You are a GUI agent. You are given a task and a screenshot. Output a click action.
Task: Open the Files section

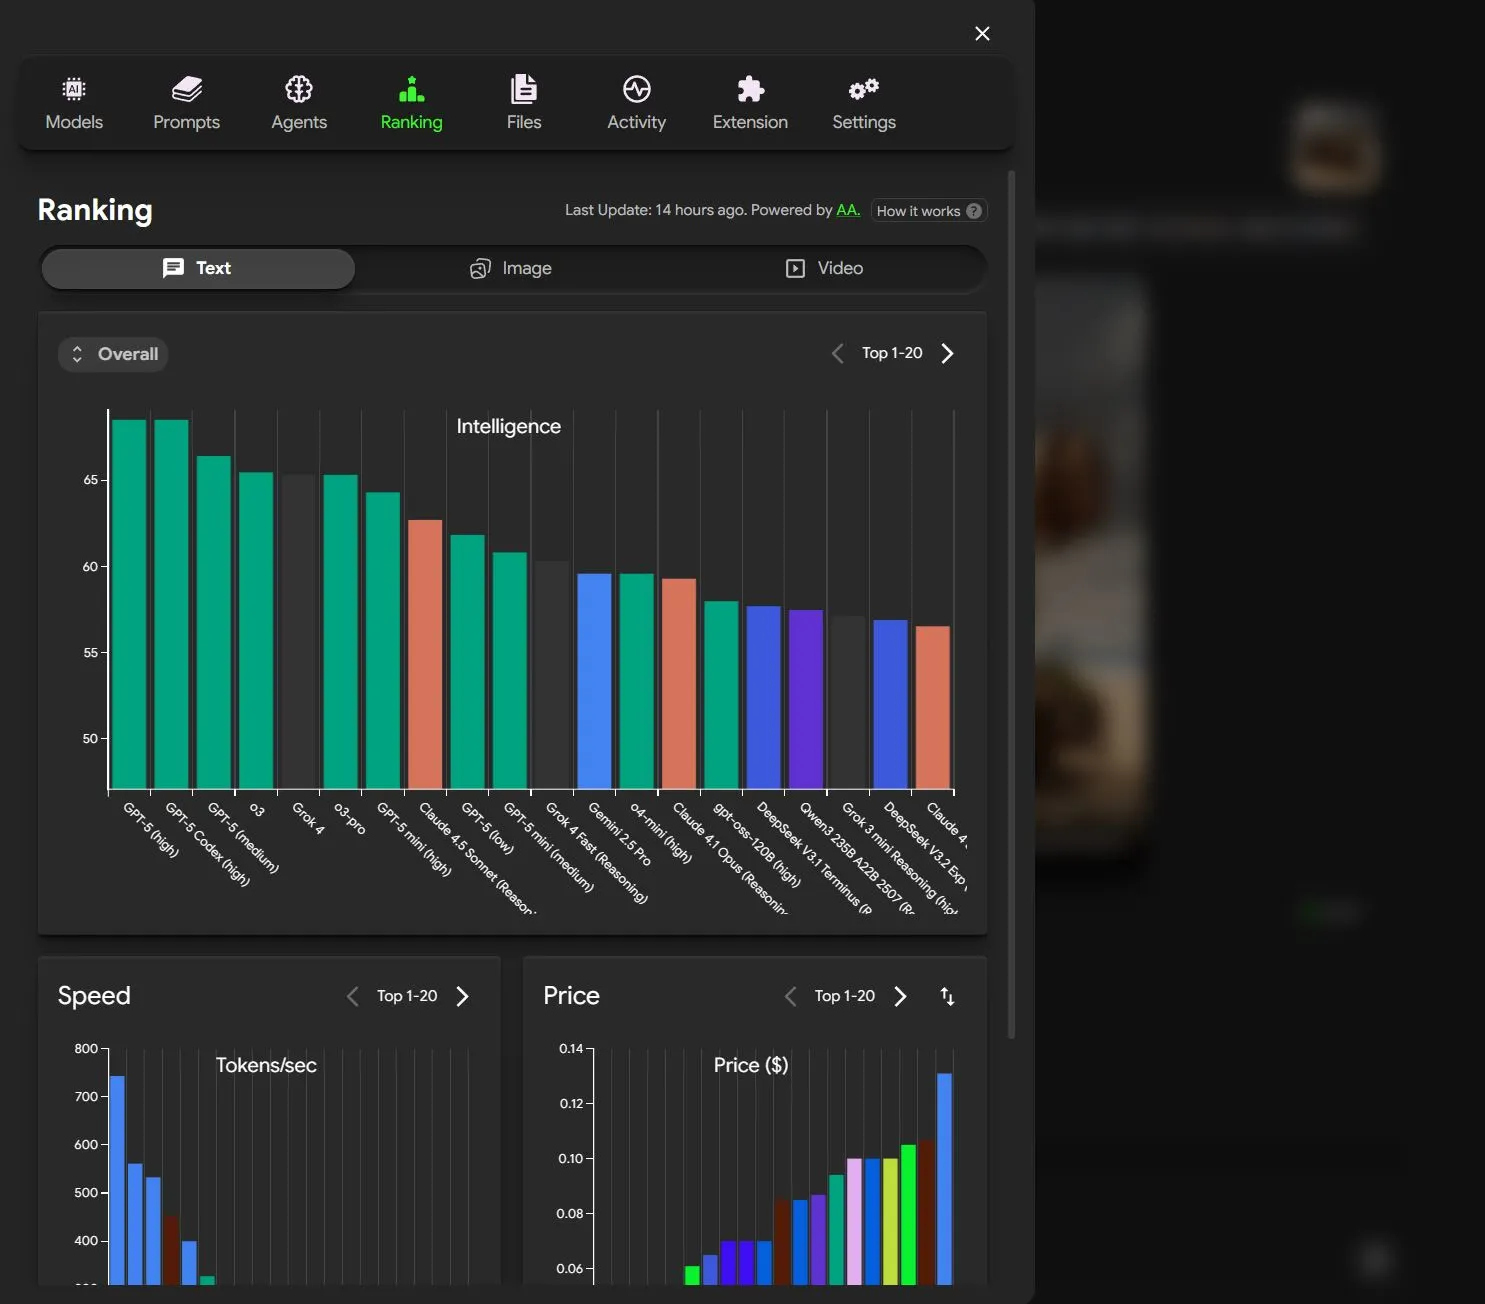click(523, 103)
